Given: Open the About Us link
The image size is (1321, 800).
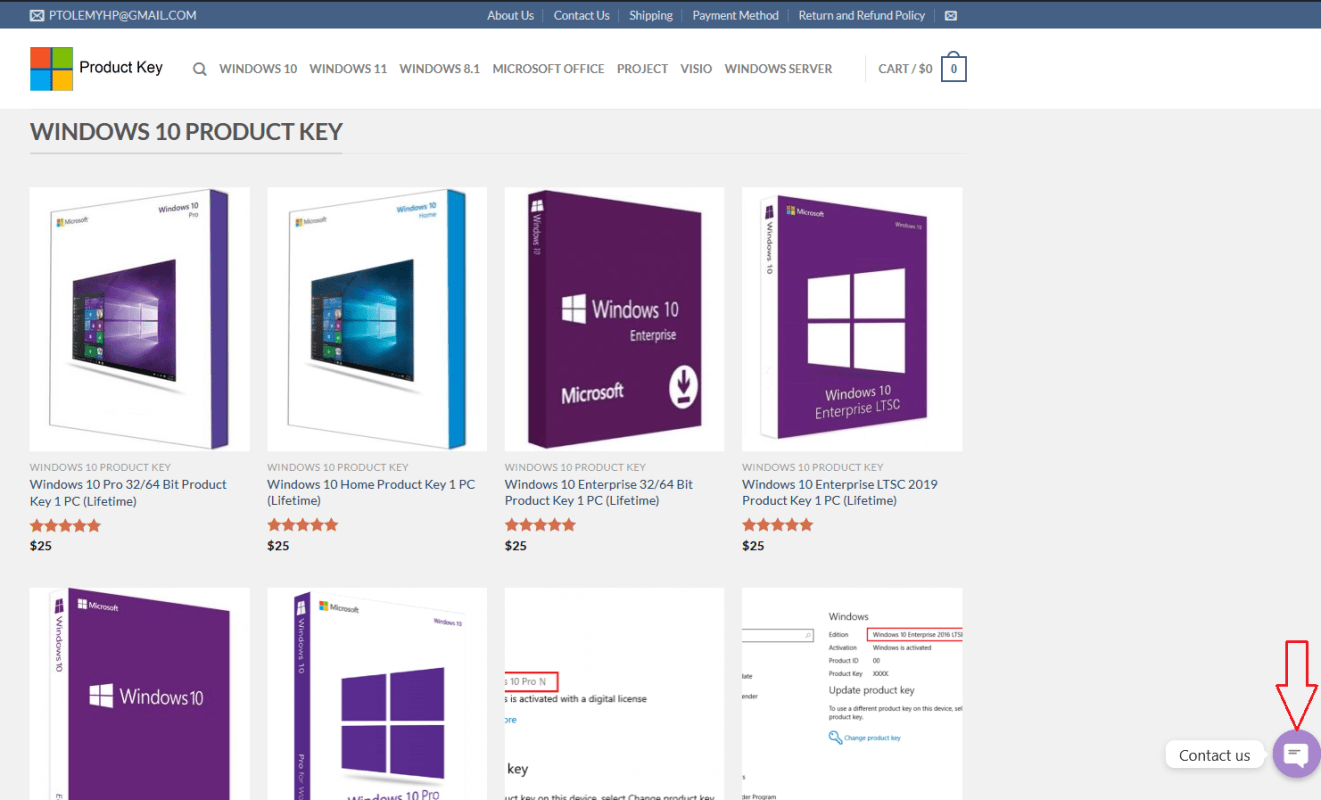Looking at the screenshot, I should tap(510, 15).
